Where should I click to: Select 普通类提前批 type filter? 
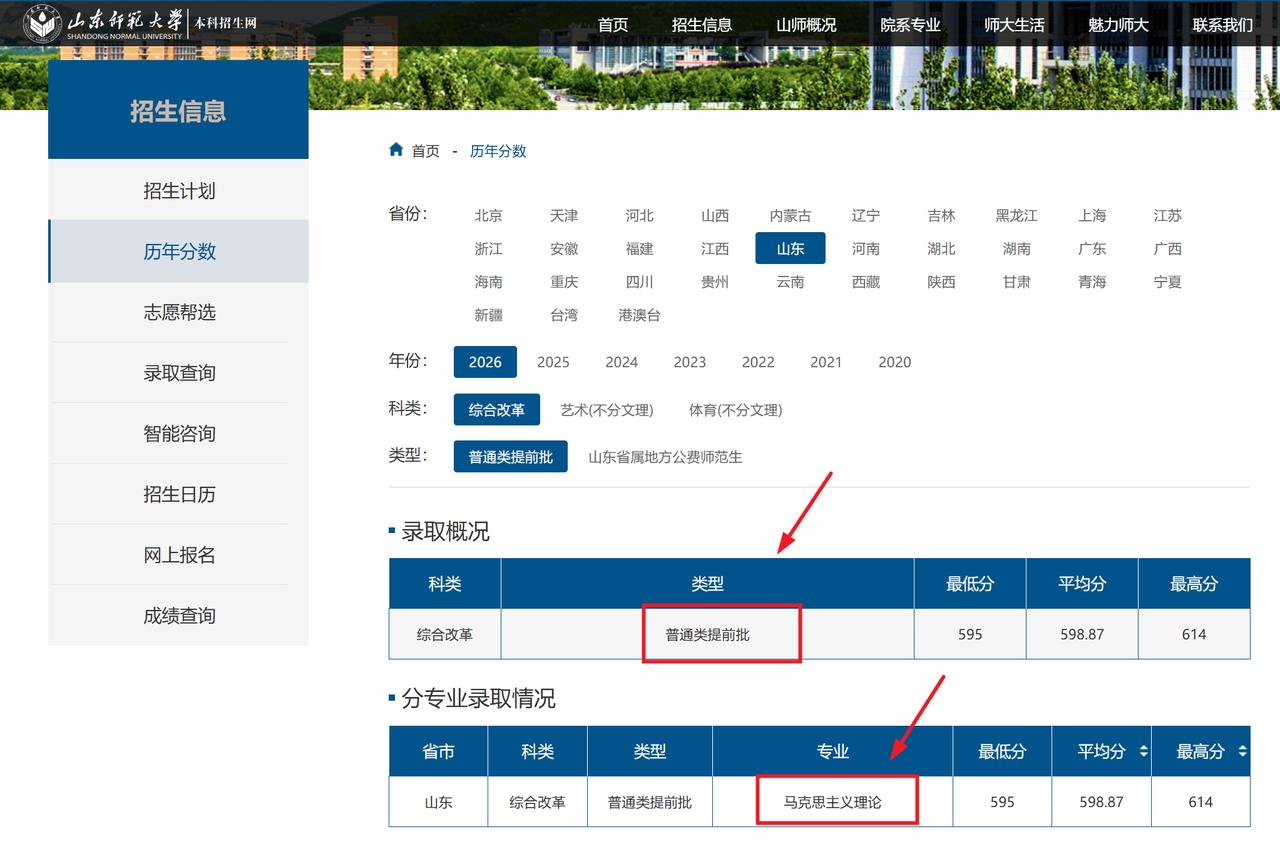pyautogui.click(x=511, y=456)
